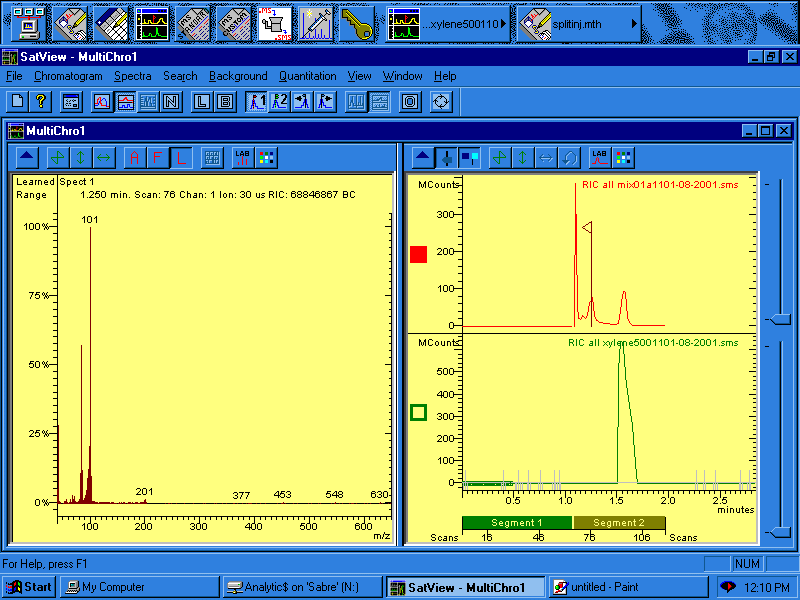800x600 pixels.
Task: Open the Window menu
Action: (403, 76)
